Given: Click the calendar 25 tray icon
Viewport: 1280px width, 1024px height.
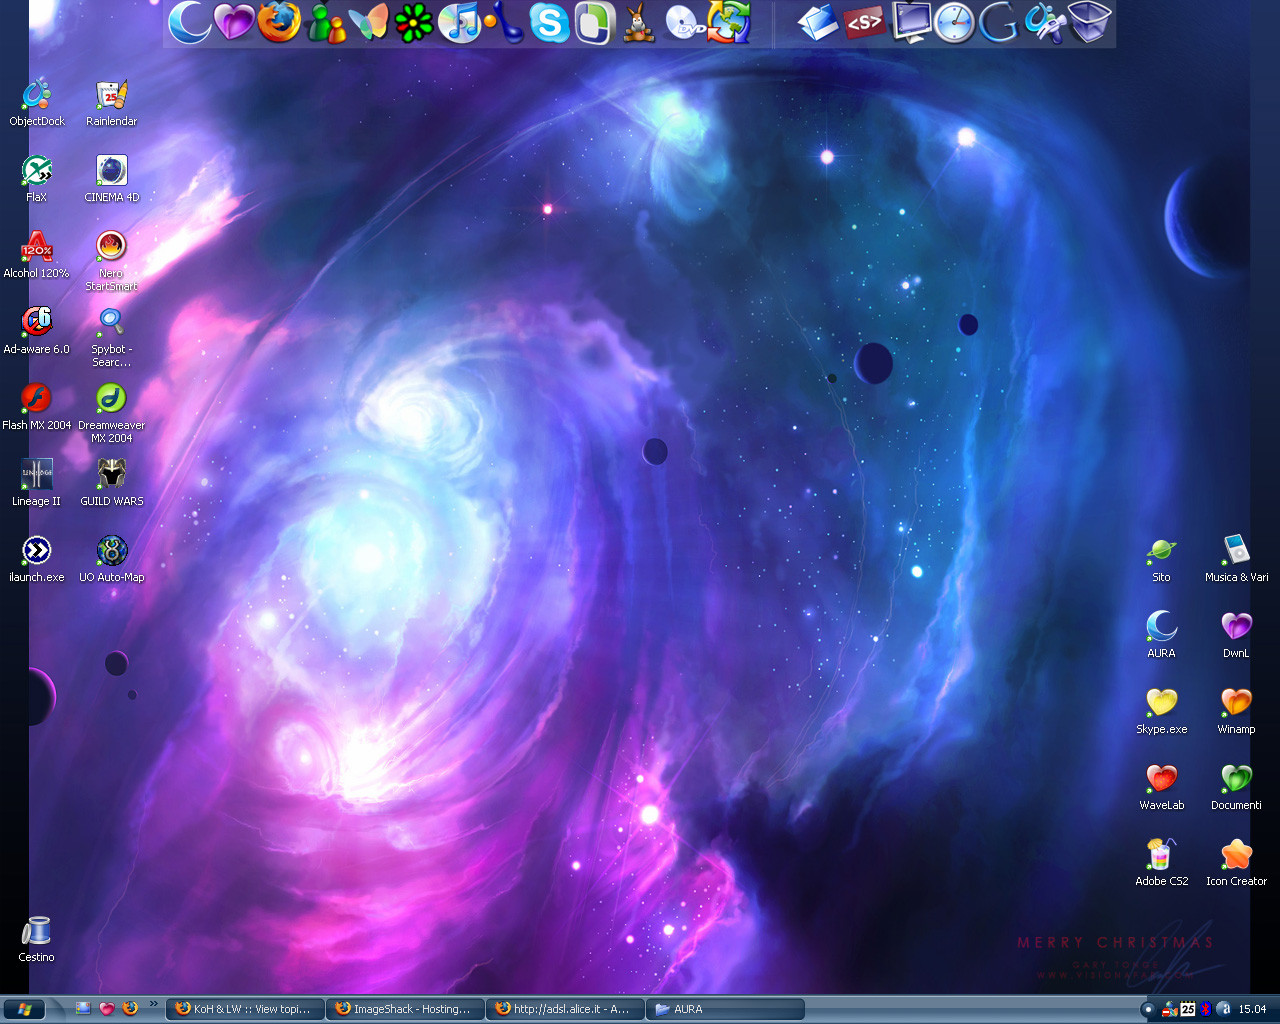Looking at the screenshot, I should [x=1188, y=1009].
